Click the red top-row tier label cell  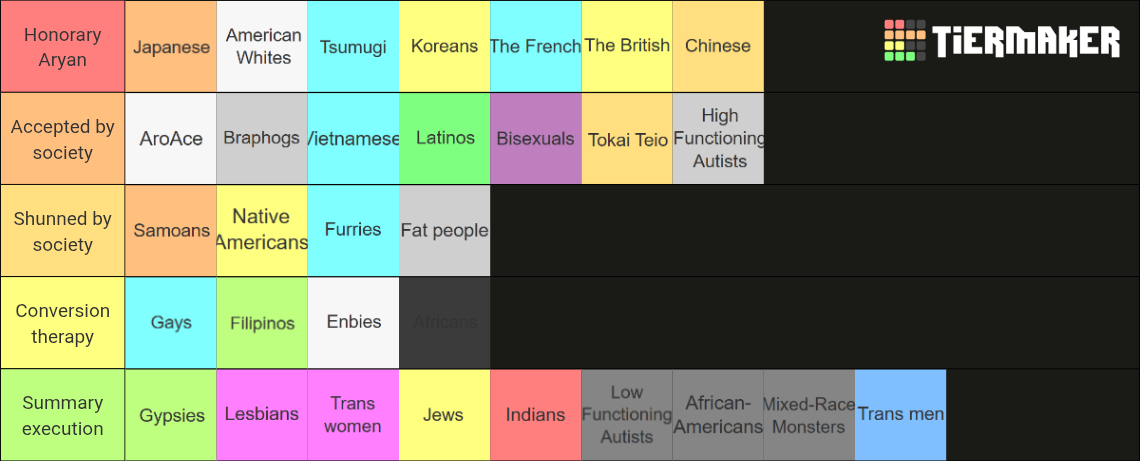coord(63,47)
